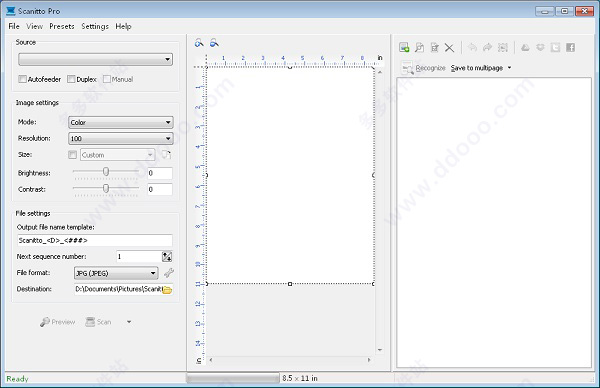Click the Recognize label button
The width and height of the screenshot is (600, 388).
pos(430,68)
